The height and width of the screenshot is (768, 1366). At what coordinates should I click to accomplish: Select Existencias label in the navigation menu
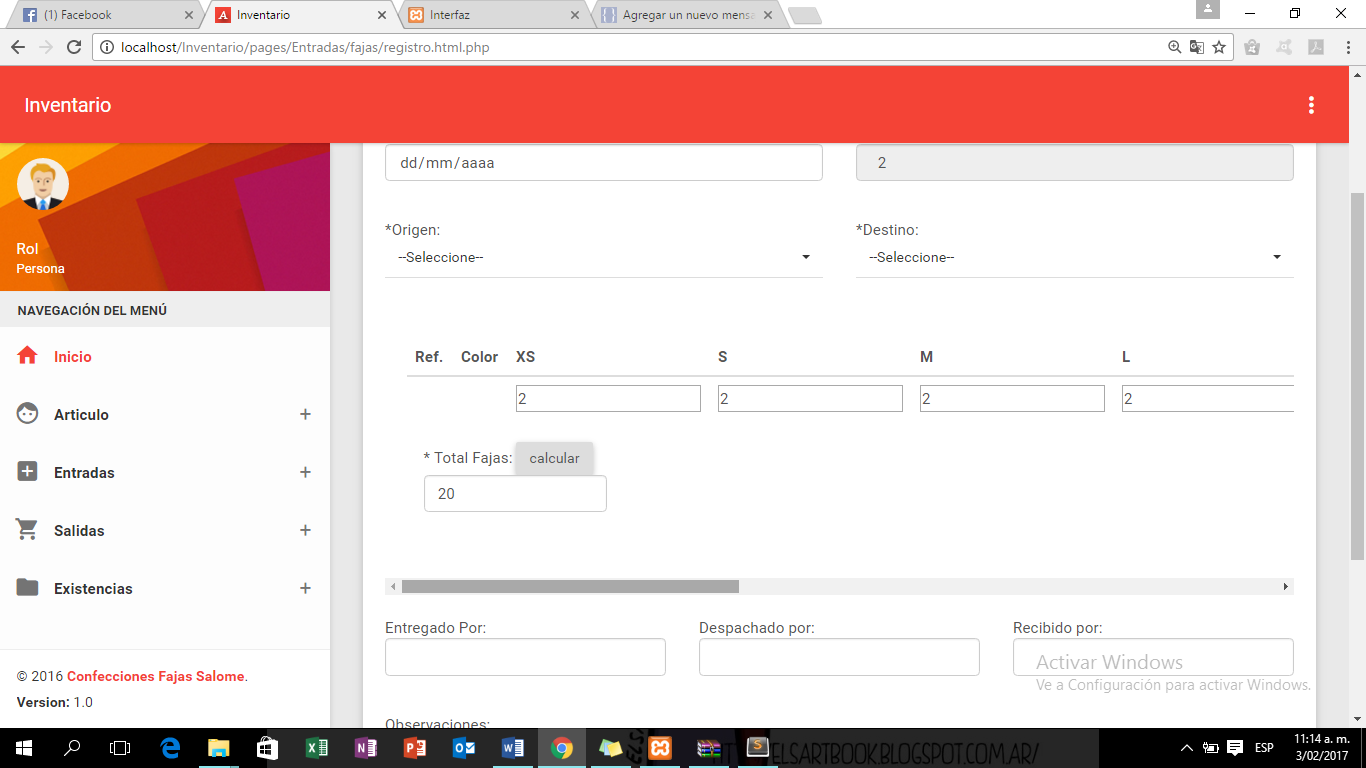(x=93, y=589)
